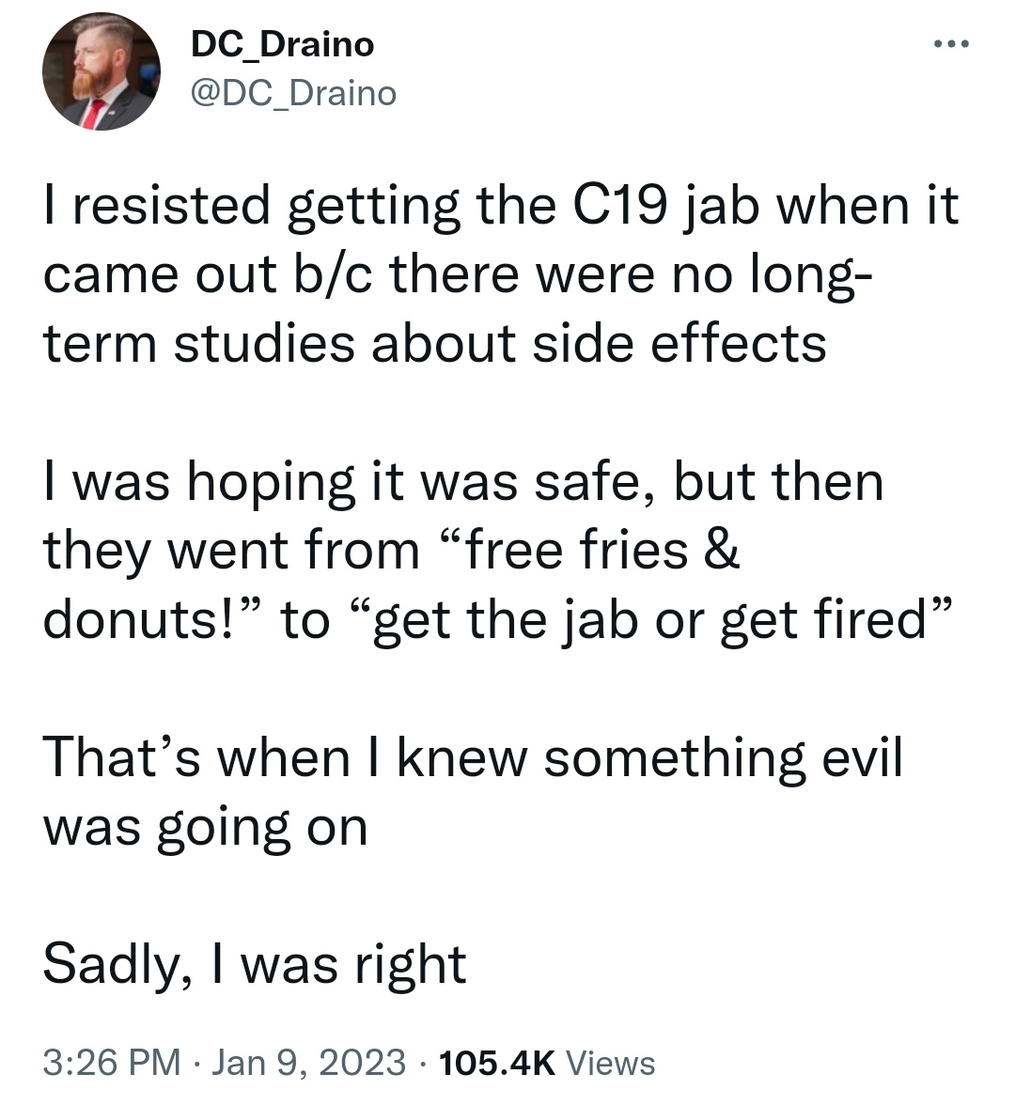Click the words "was going on"
Screen dimensions: 1015x1105
tap(206, 826)
